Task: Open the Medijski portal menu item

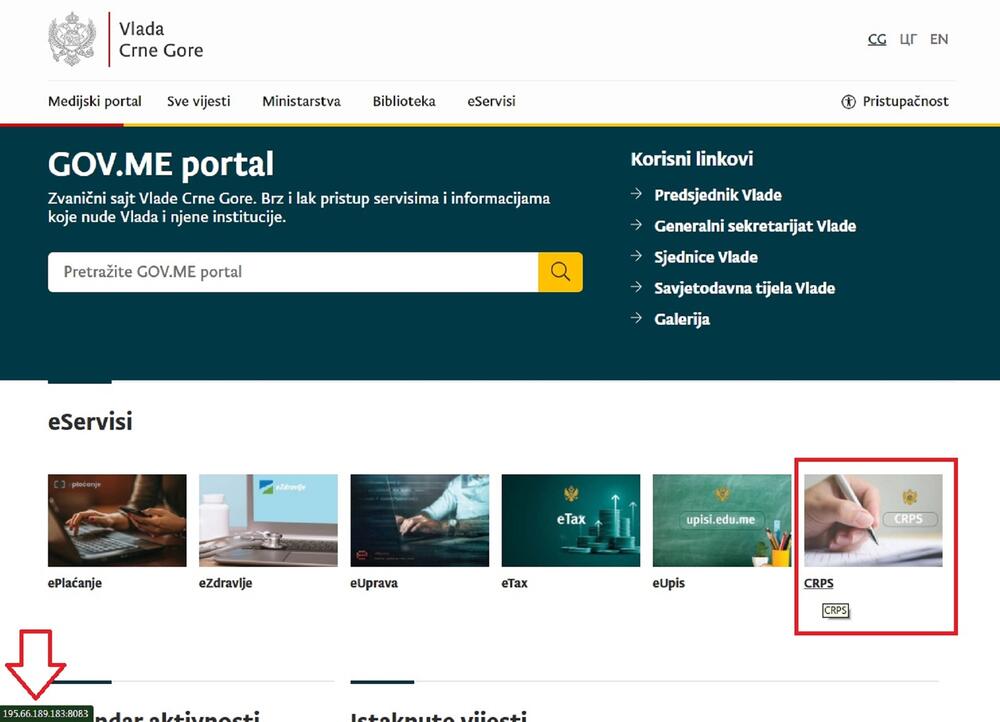Action: tap(95, 101)
